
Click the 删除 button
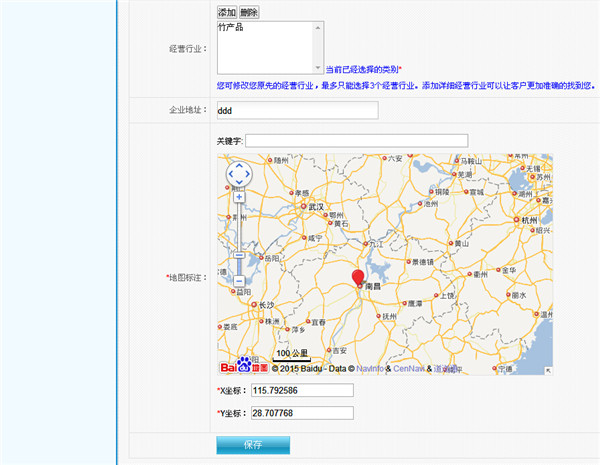click(x=249, y=12)
